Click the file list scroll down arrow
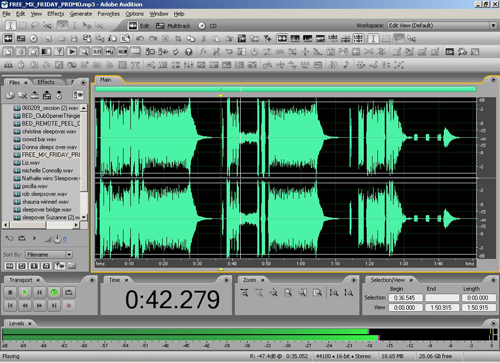 (x=84, y=217)
